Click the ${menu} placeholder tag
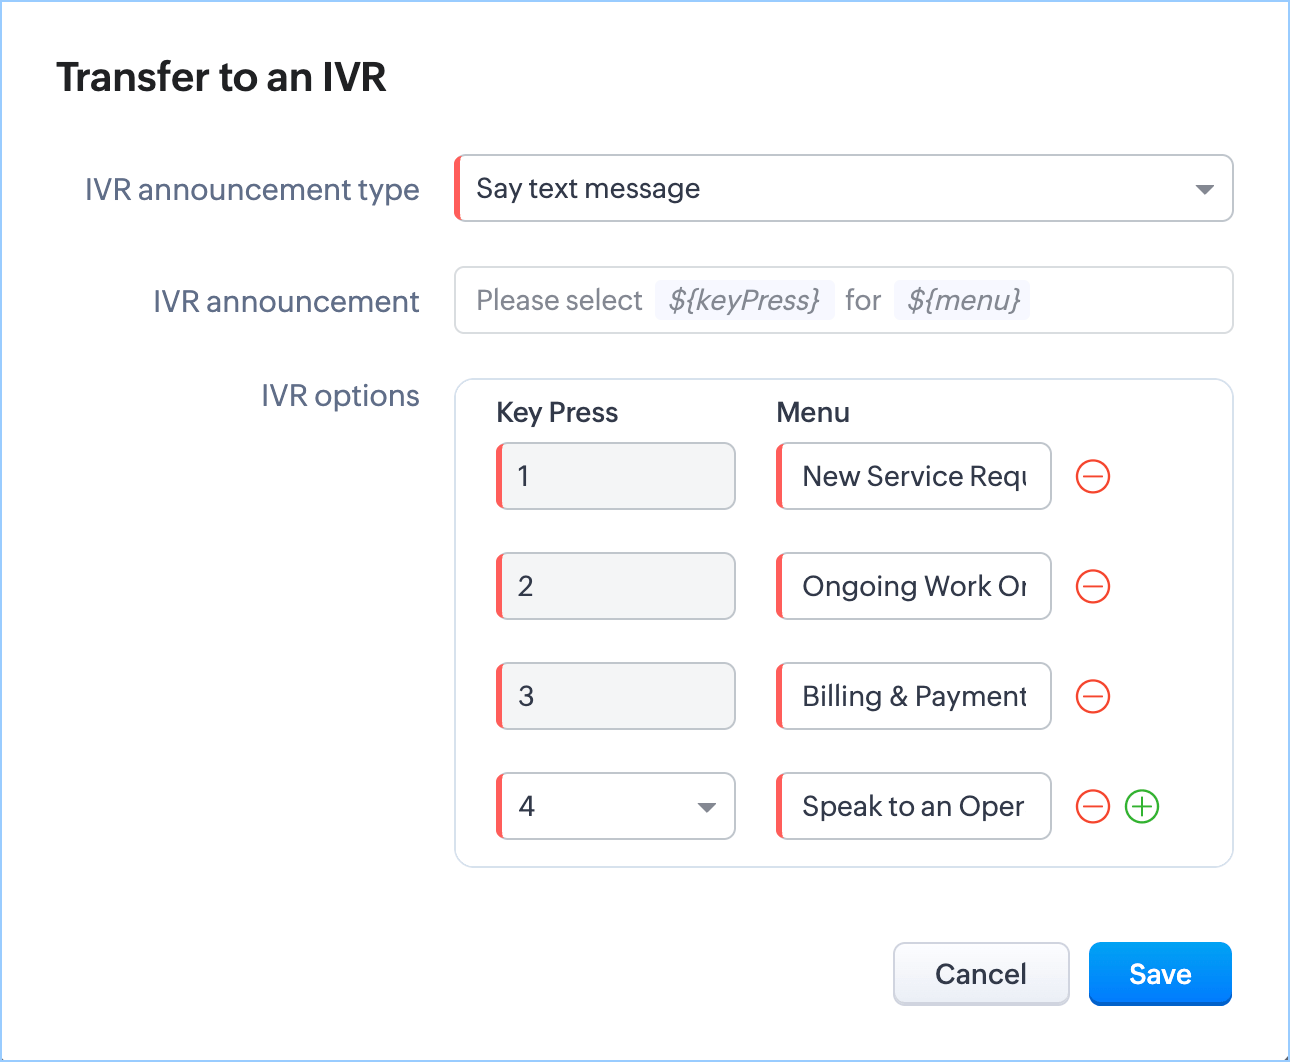This screenshot has width=1290, height=1062. click(963, 300)
